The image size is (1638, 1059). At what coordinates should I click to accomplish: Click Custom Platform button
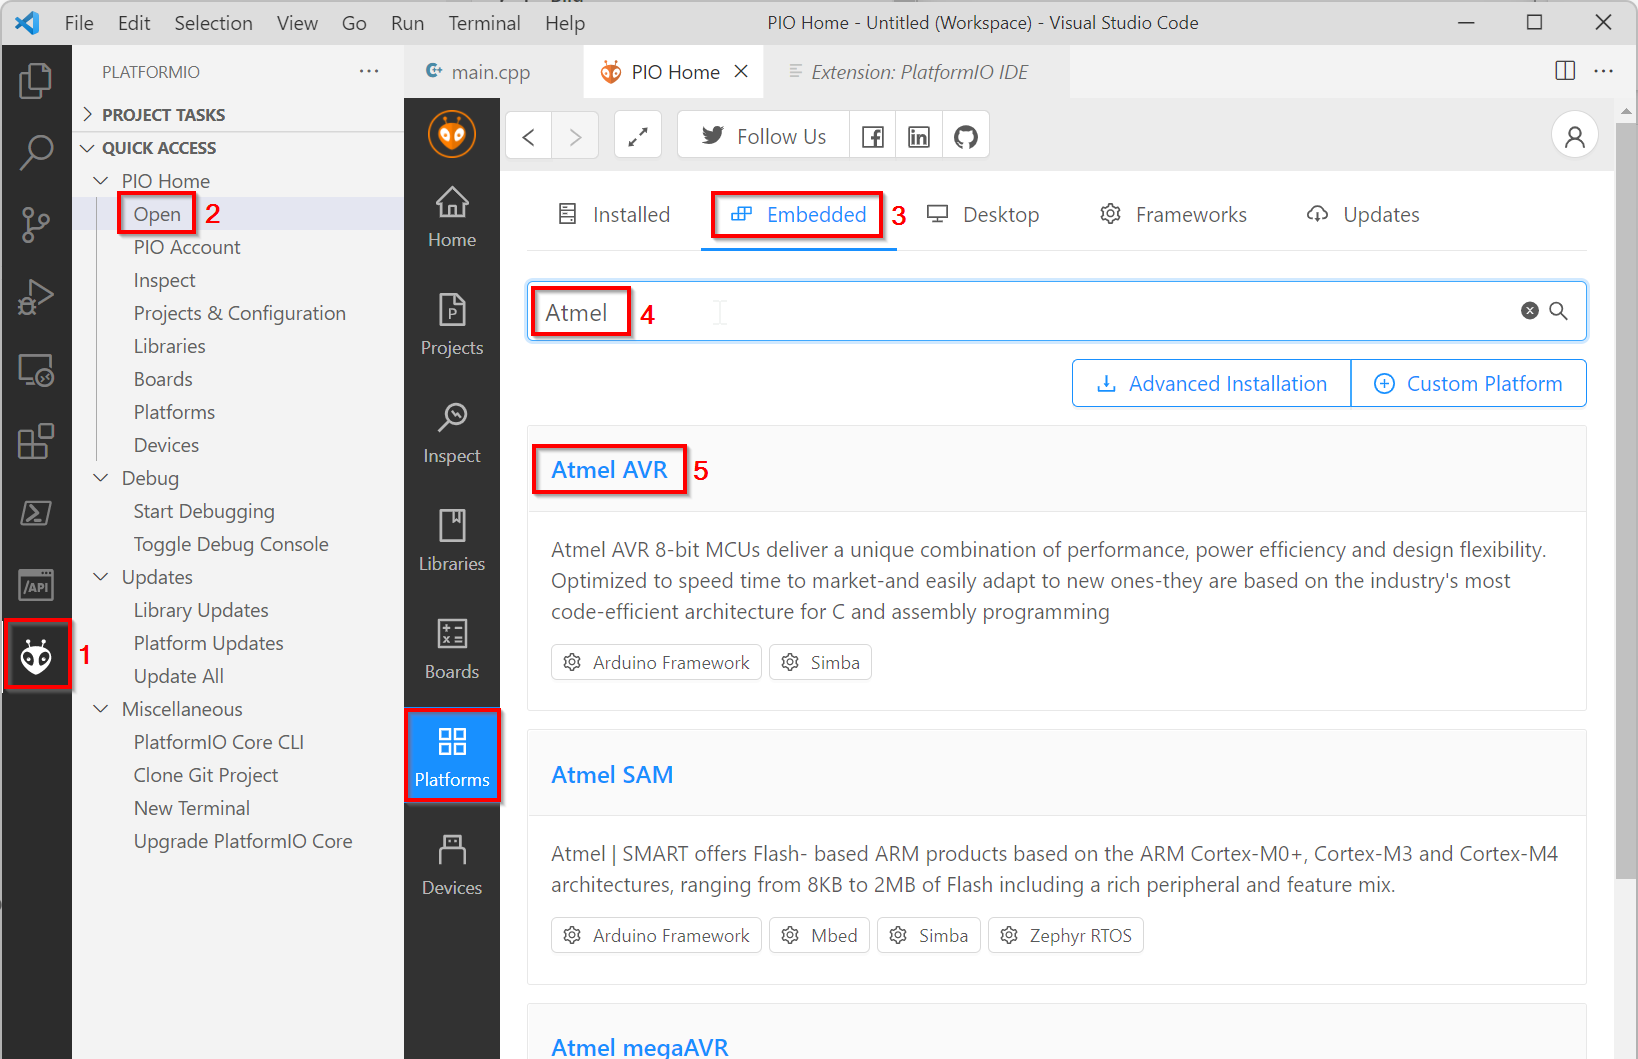tap(1469, 384)
